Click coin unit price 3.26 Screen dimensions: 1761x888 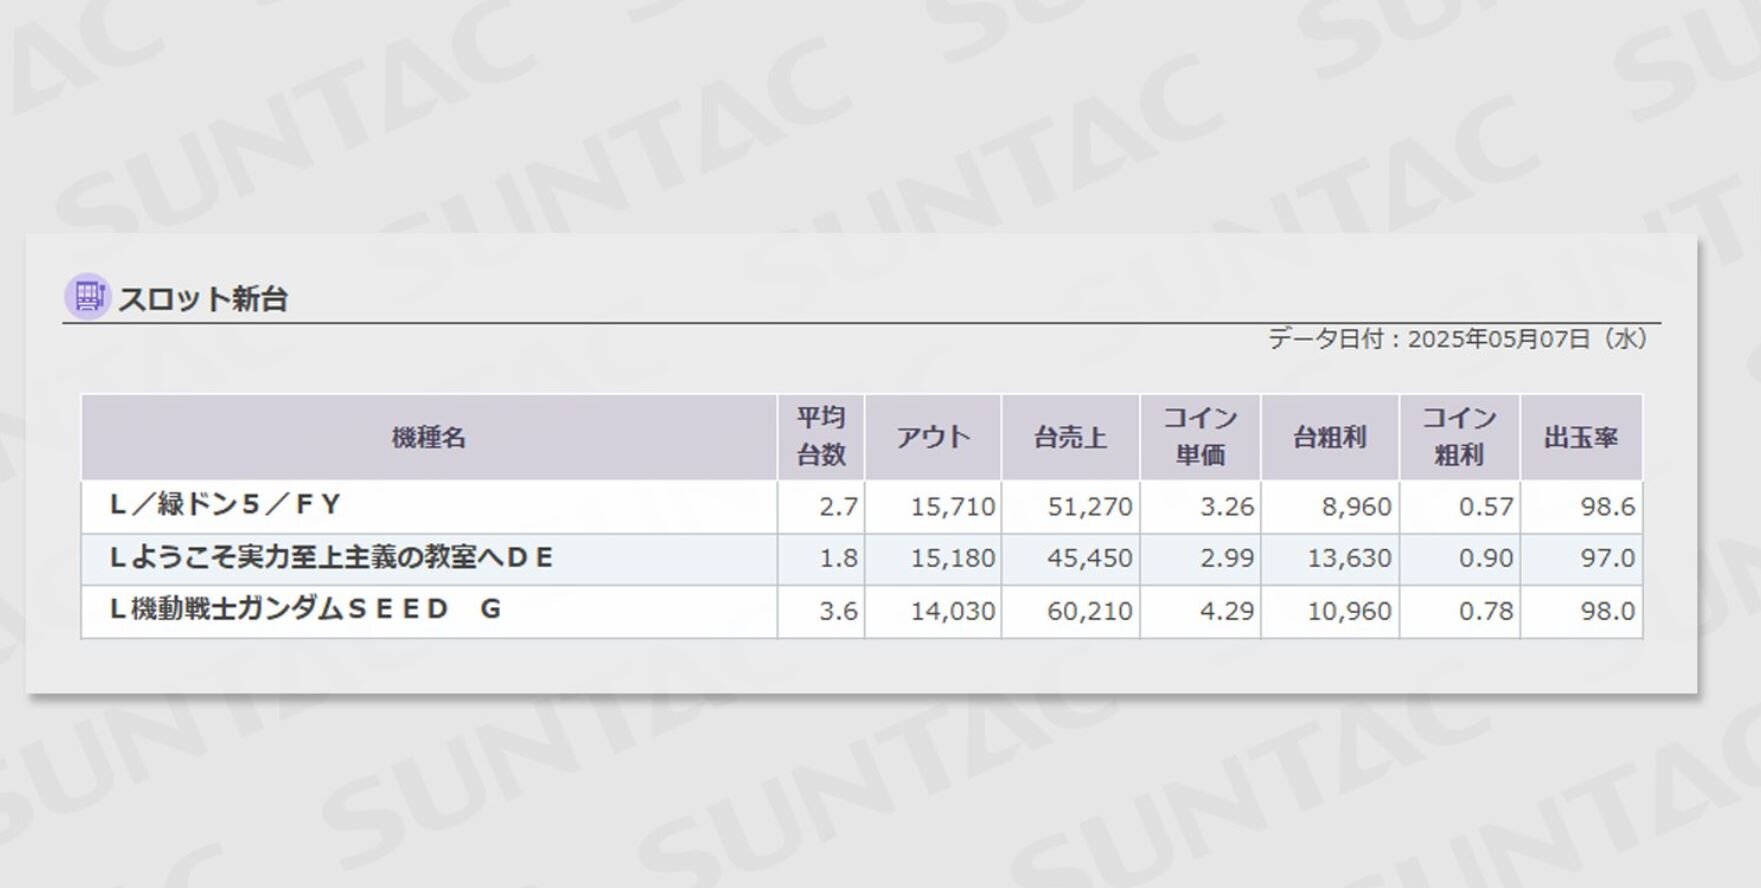point(1227,507)
